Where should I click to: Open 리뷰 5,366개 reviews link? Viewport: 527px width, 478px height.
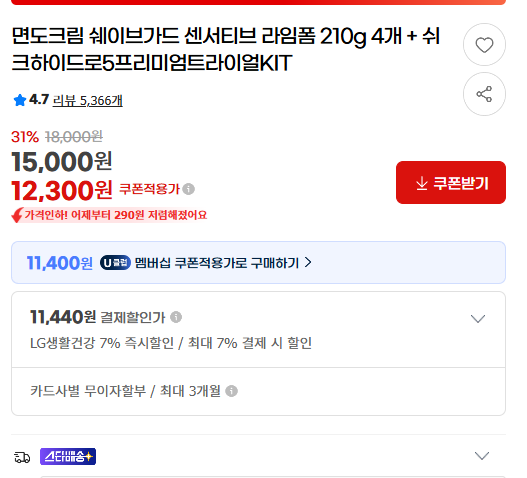point(87,101)
